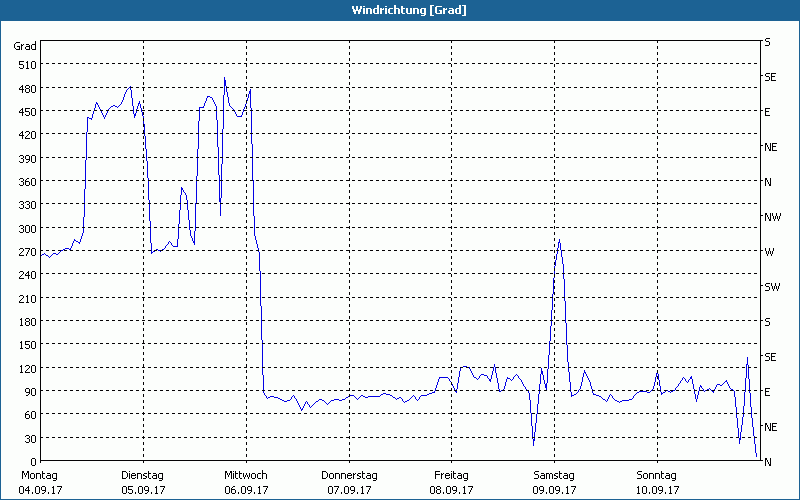Click the 510 value on the left axis
This screenshot has height=500, width=800.
25,65
